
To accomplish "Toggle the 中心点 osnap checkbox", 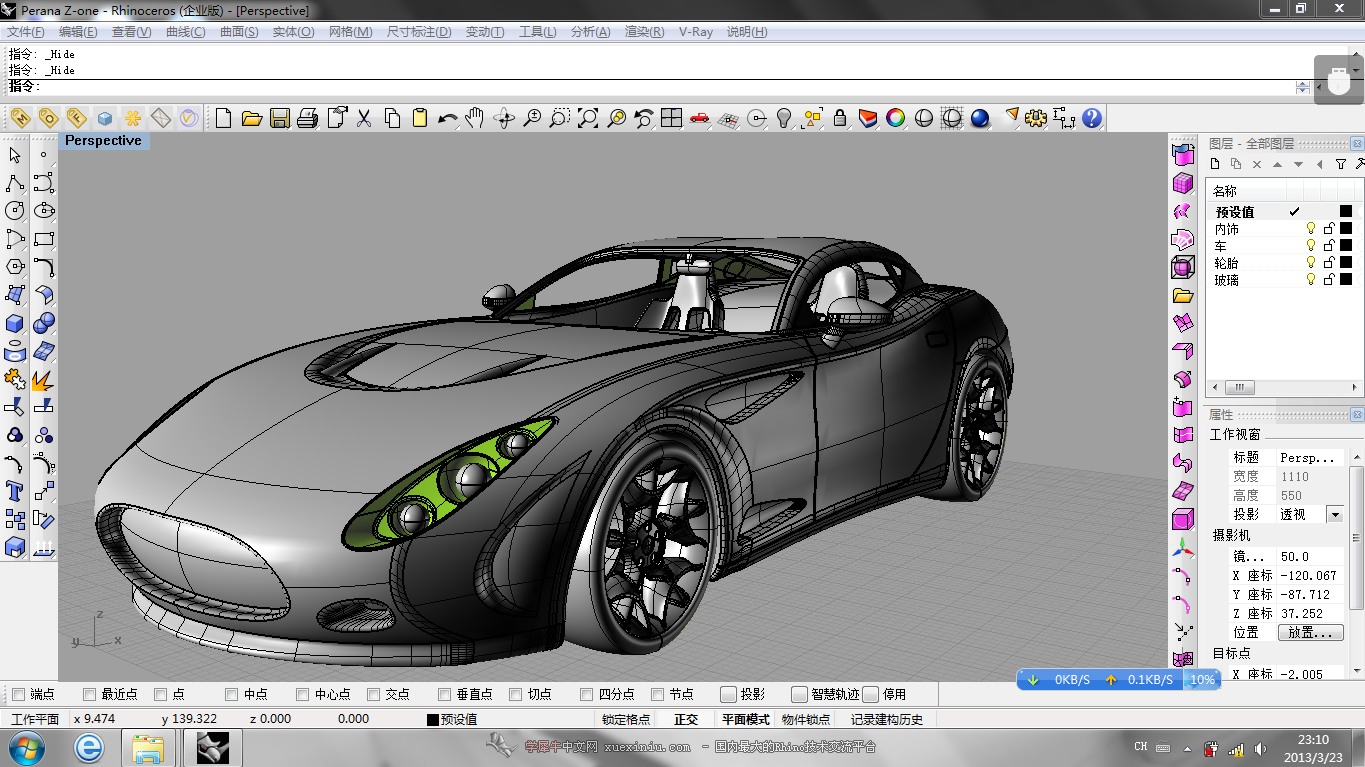I will tap(303, 694).
